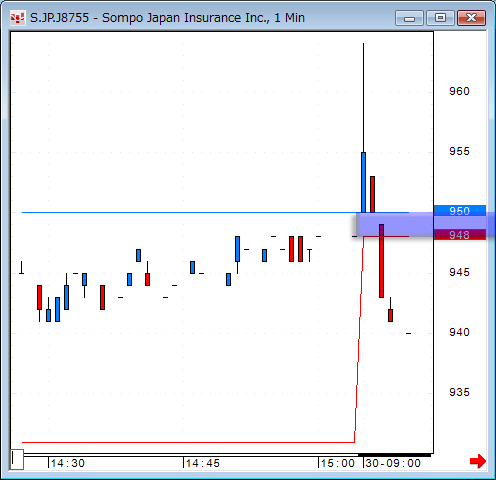The width and height of the screenshot is (496, 480).
Task: Click the 960 price scale label
Action: [459, 91]
